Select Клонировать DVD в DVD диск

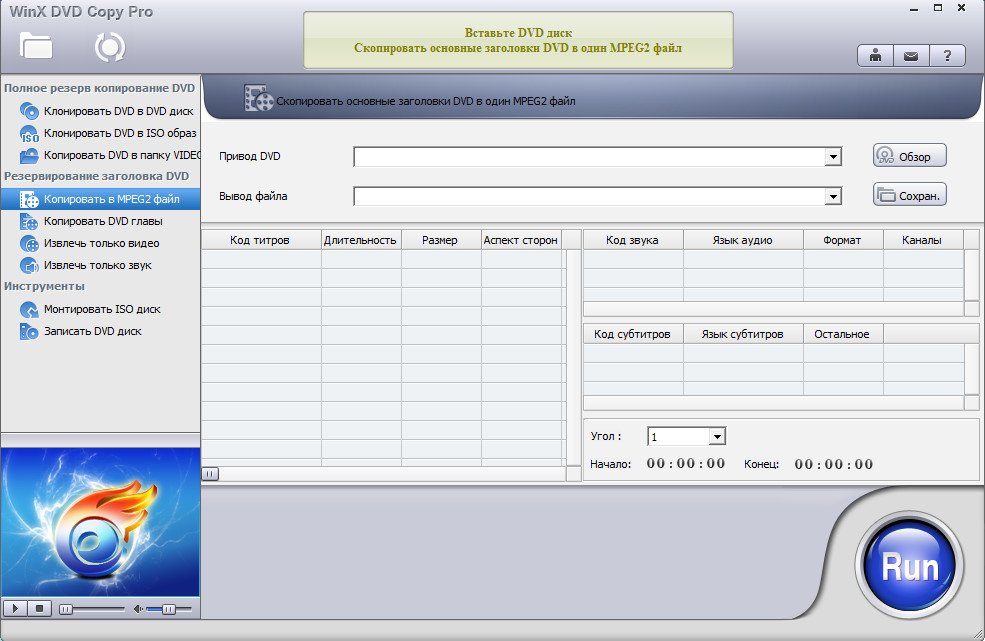point(118,111)
